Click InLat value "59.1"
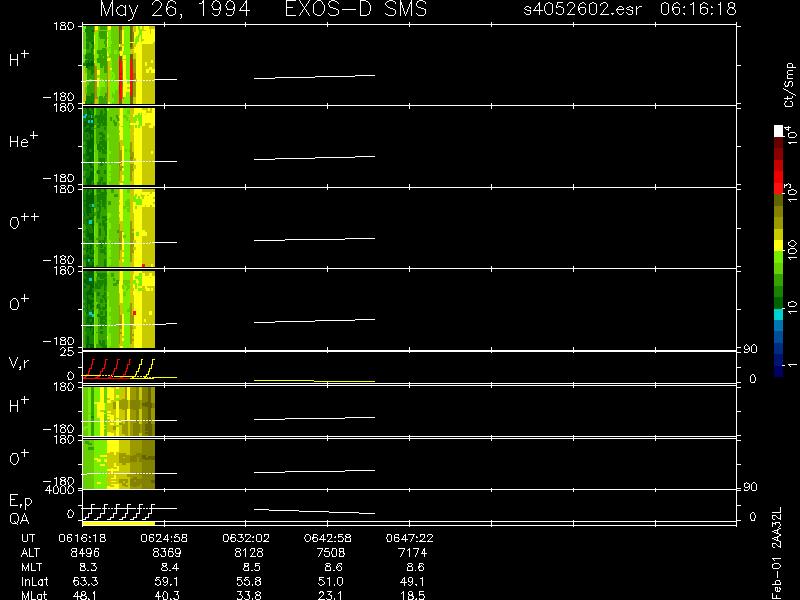 coord(167,582)
